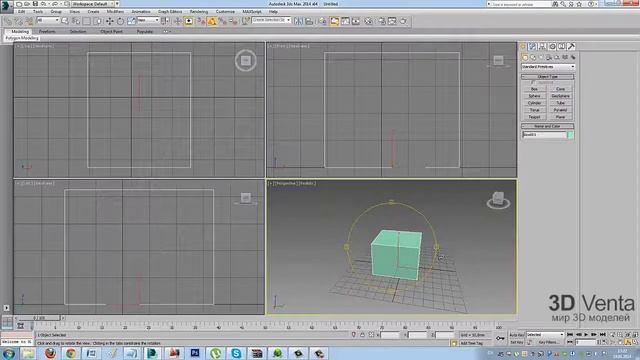Open the reference coordinate system dropdown
Viewport: 640px width, 360px height.
tap(149, 20)
